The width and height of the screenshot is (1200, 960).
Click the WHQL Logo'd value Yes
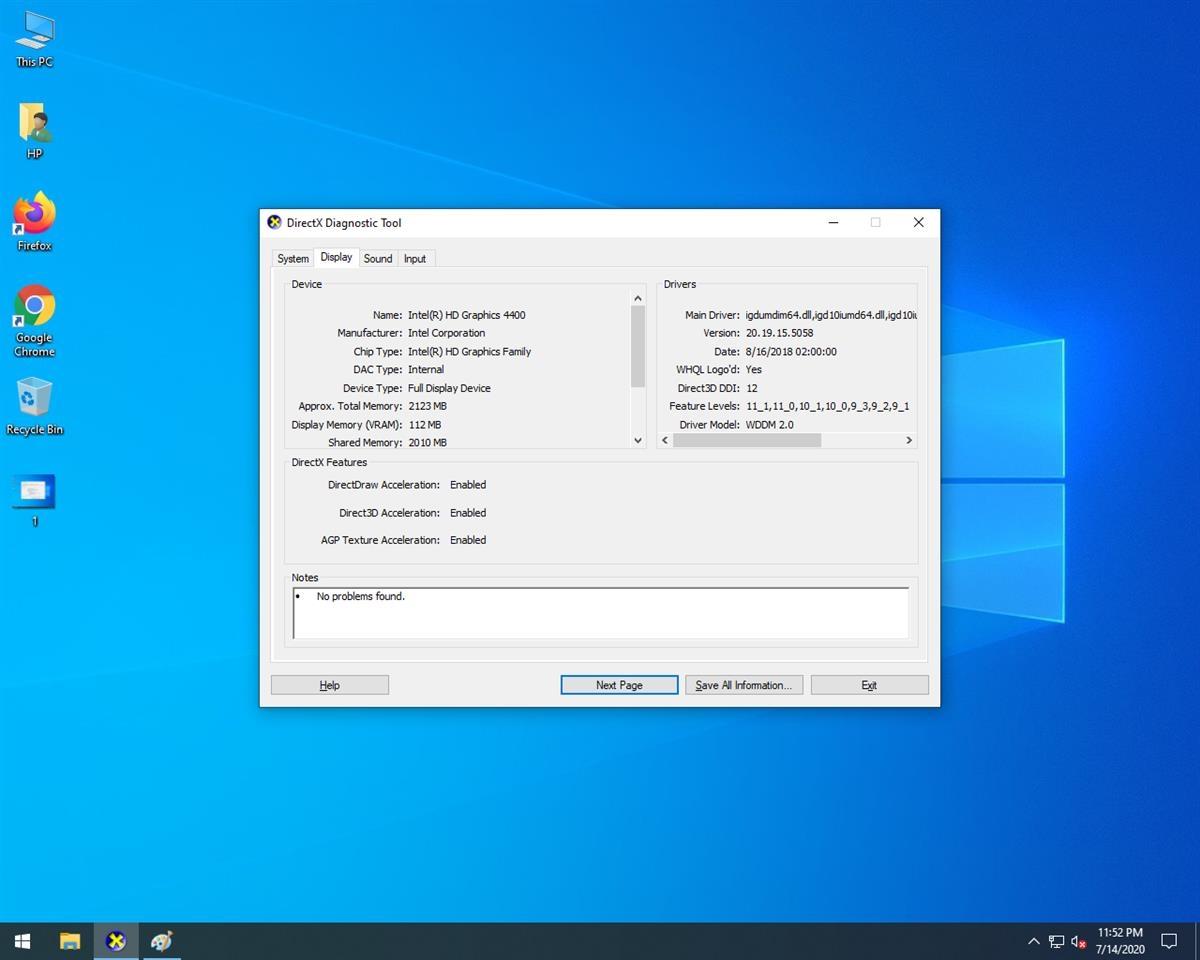pyautogui.click(x=754, y=370)
